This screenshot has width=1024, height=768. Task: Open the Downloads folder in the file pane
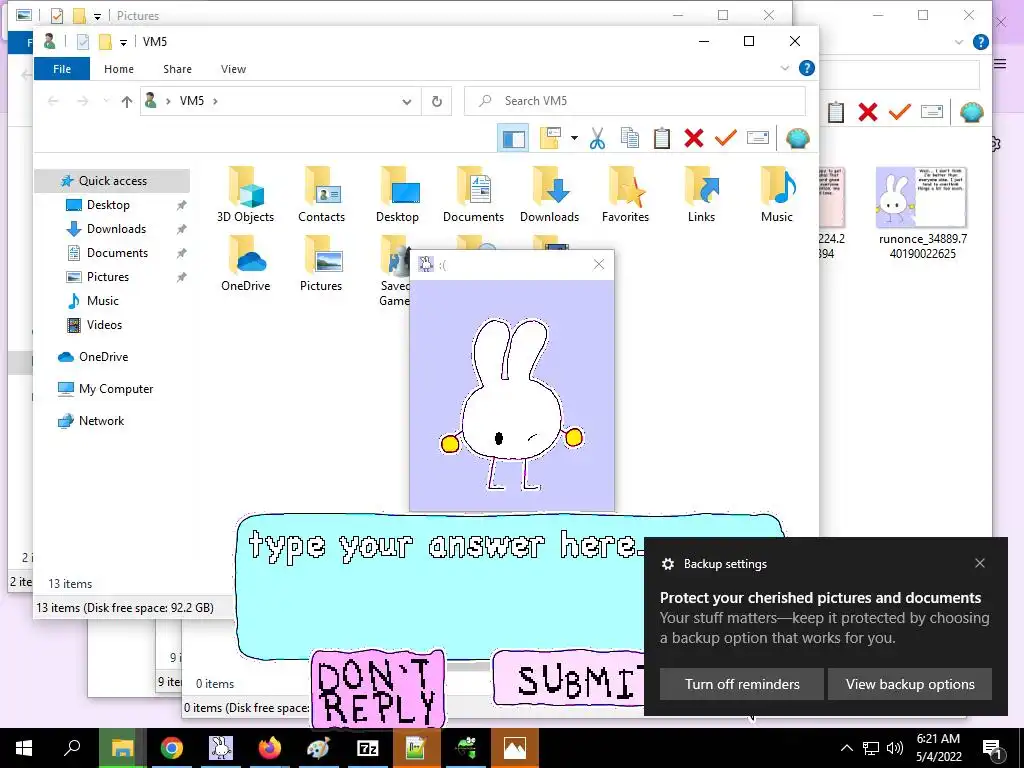click(x=549, y=195)
